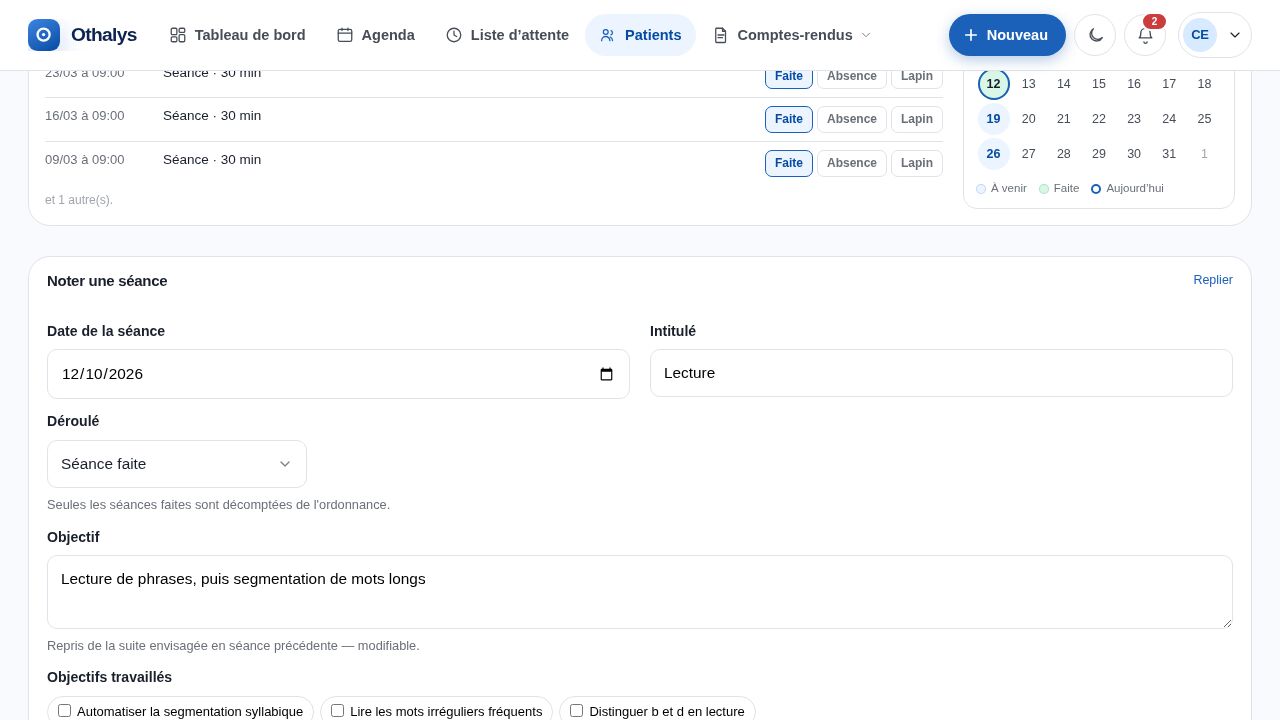This screenshot has width=1280, height=720.
Task: Mark the 09/03 session as Lapin
Action: pyautogui.click(x=917, y=163)
